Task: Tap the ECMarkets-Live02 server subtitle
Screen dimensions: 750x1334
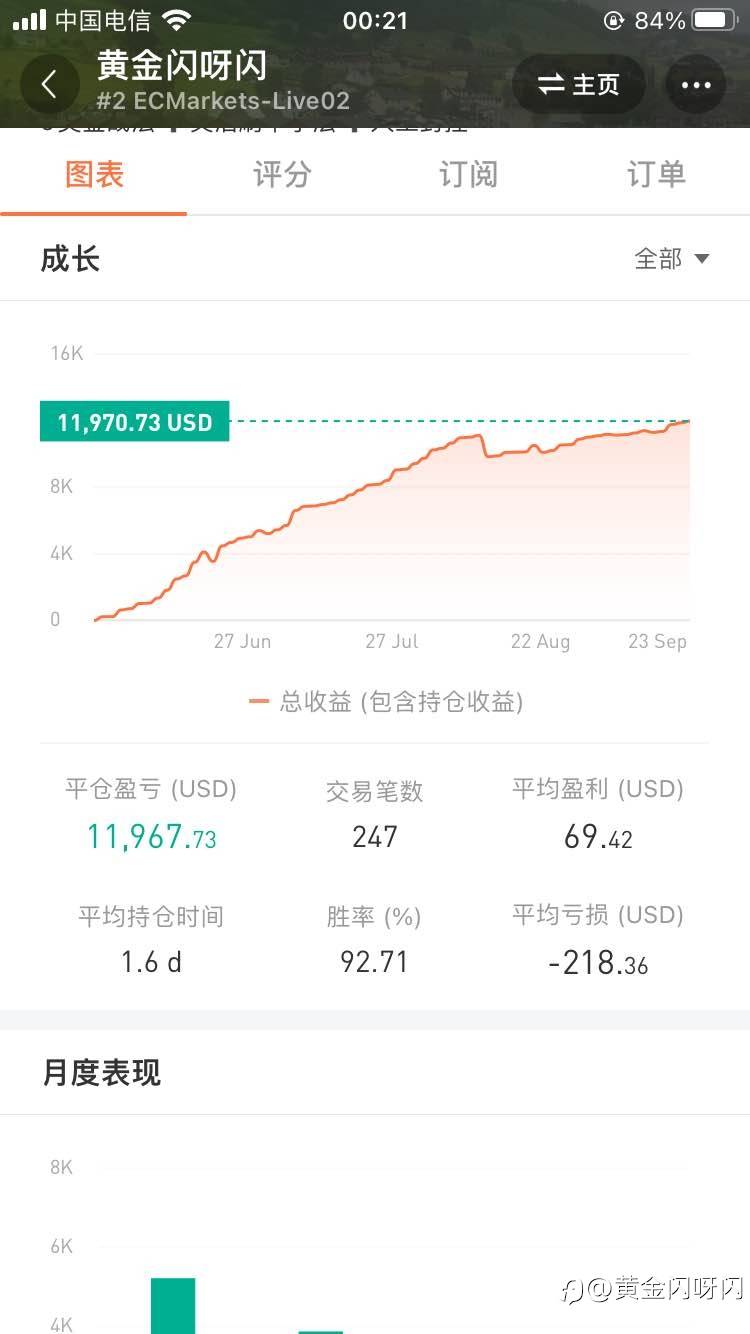Action: tap(223, 101)
